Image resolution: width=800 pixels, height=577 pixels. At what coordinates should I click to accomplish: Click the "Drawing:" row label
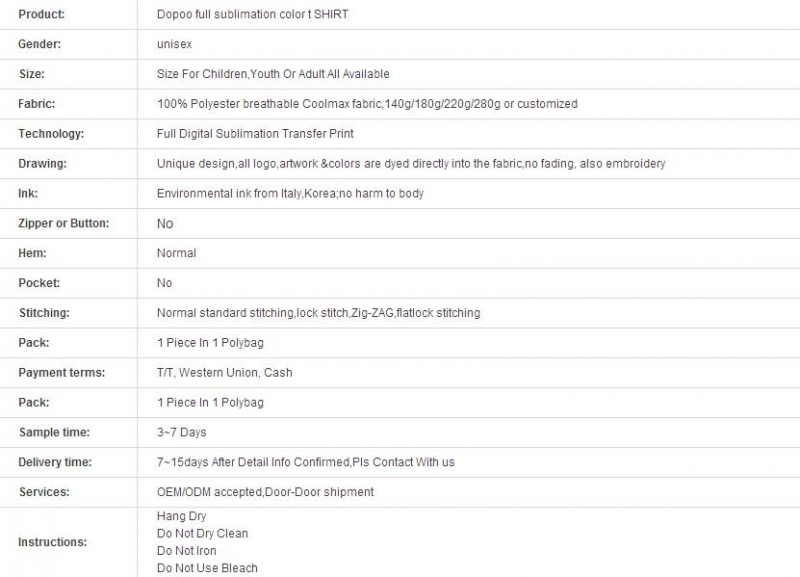pyautogui.click(x=41, y=164)
